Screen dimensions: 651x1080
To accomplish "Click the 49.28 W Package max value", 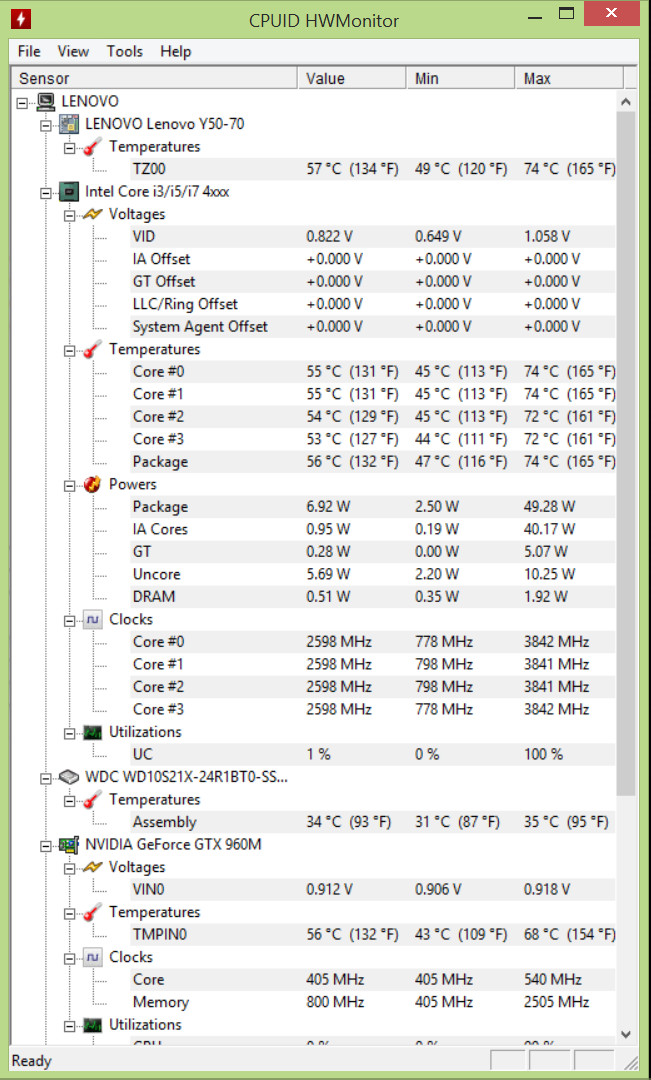I will point(549,507).
